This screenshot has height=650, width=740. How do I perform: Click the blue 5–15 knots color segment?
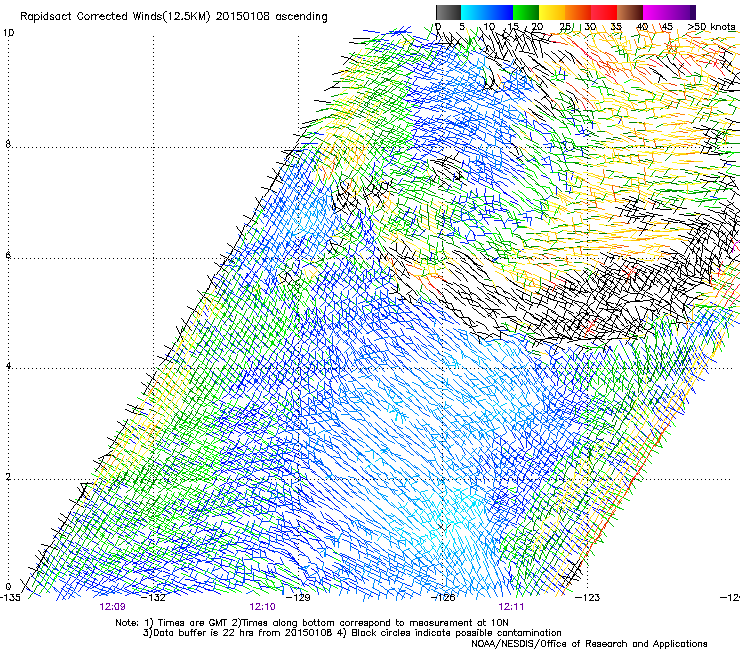pos(487,12)
